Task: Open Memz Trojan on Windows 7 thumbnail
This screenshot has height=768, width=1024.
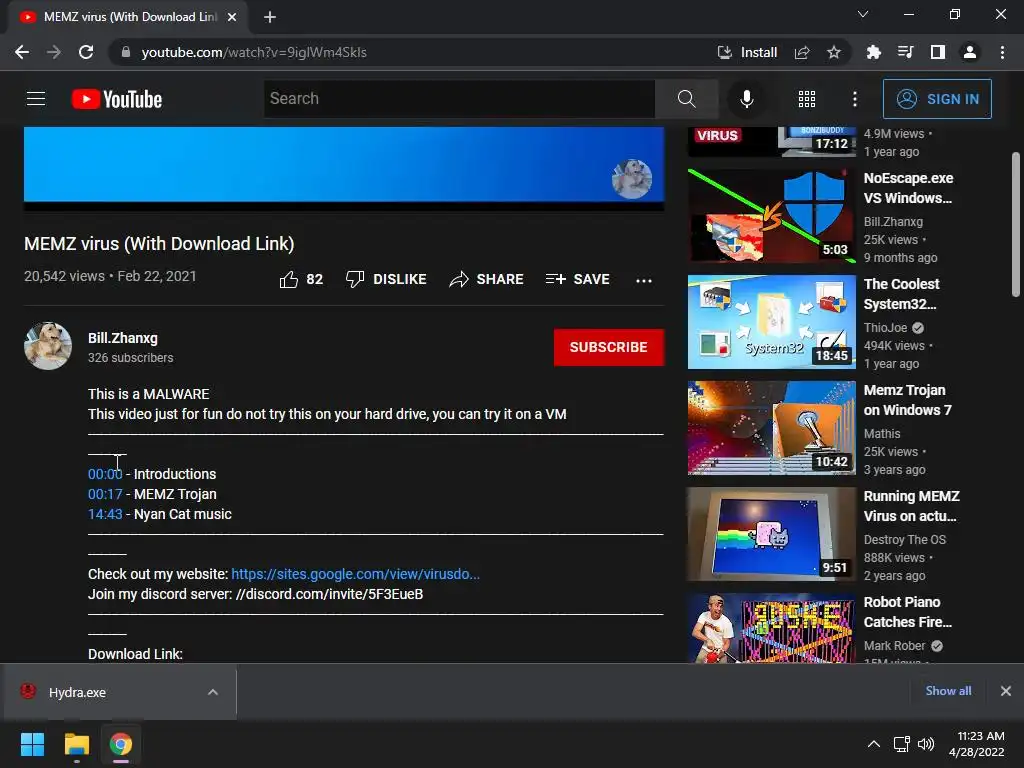Action: click(x=771, y=428)
